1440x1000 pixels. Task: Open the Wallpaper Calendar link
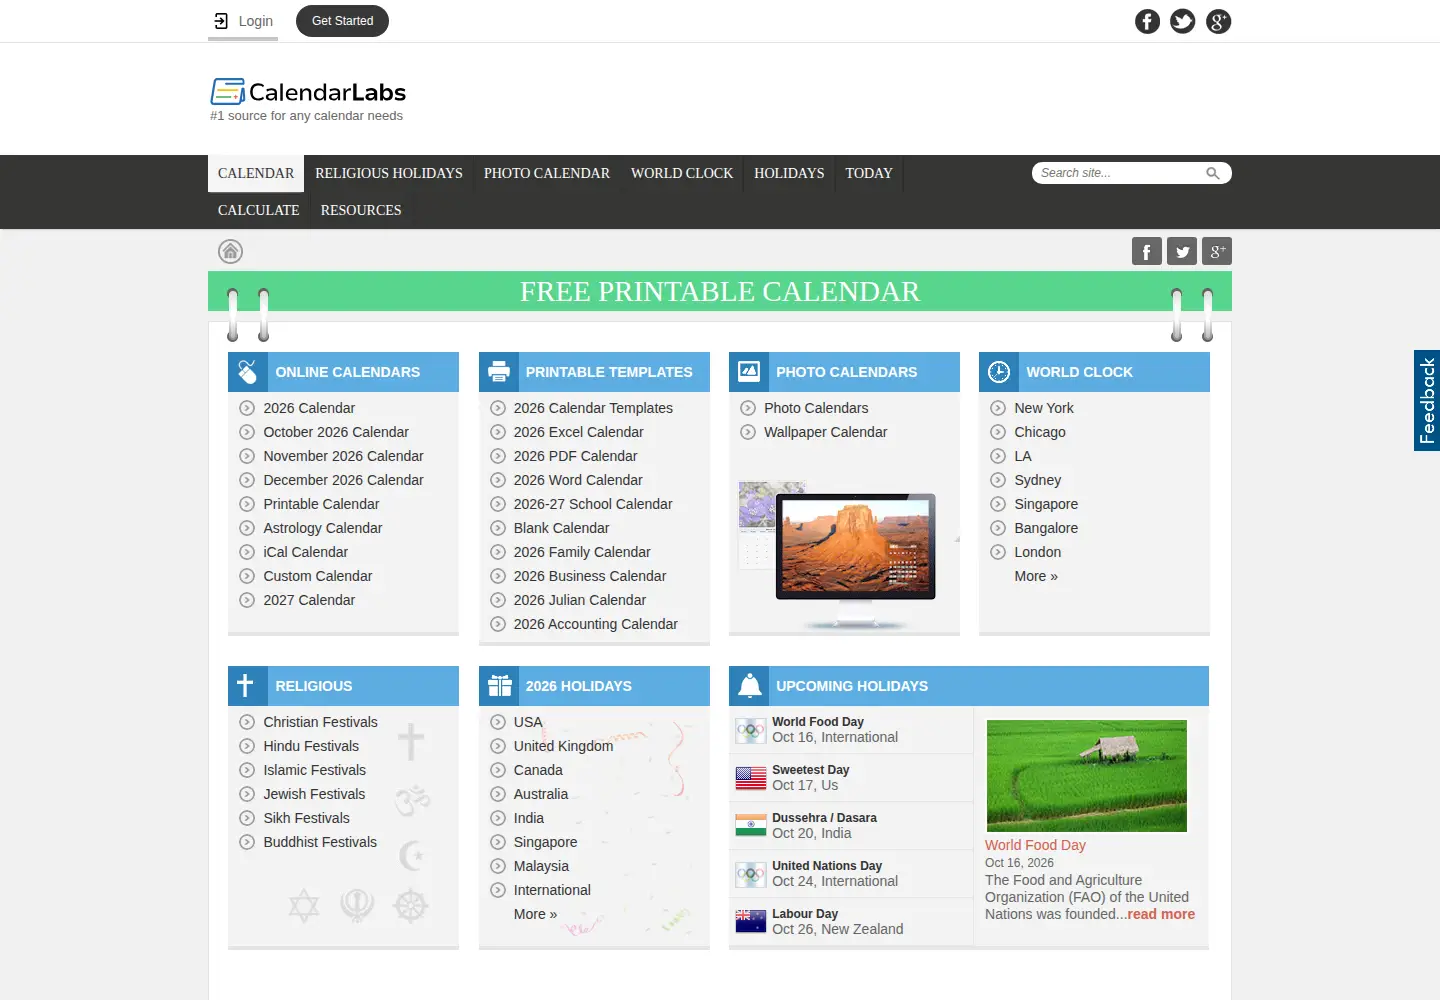[x=825, y=432]
